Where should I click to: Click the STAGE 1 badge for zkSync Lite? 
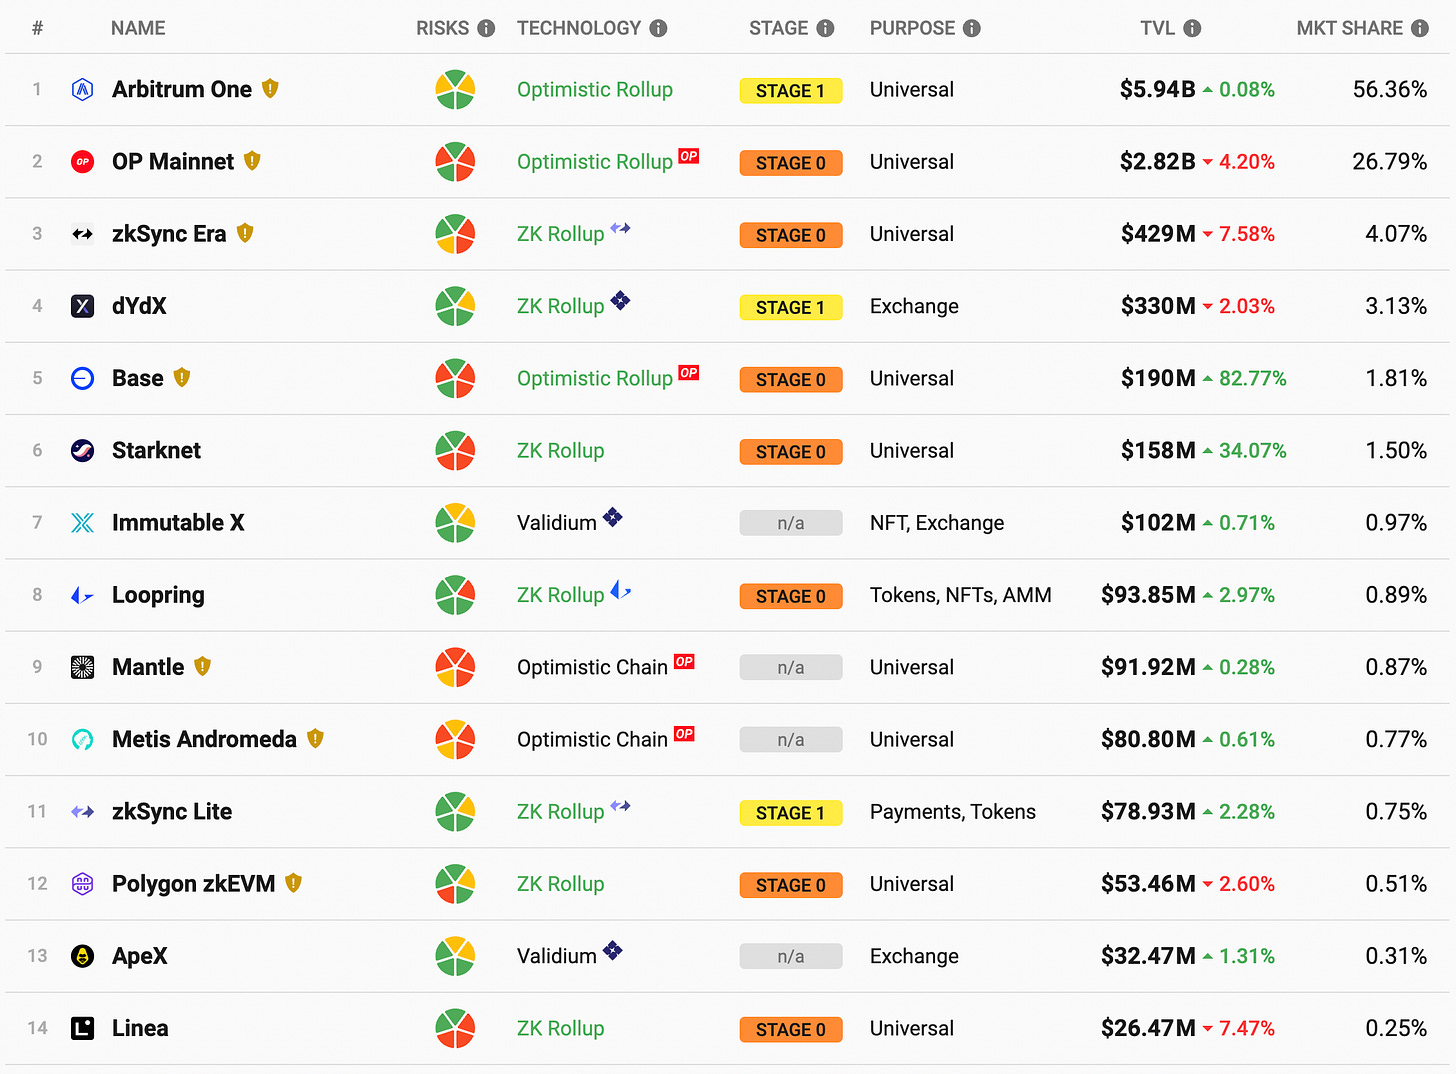tap(791, 813)
